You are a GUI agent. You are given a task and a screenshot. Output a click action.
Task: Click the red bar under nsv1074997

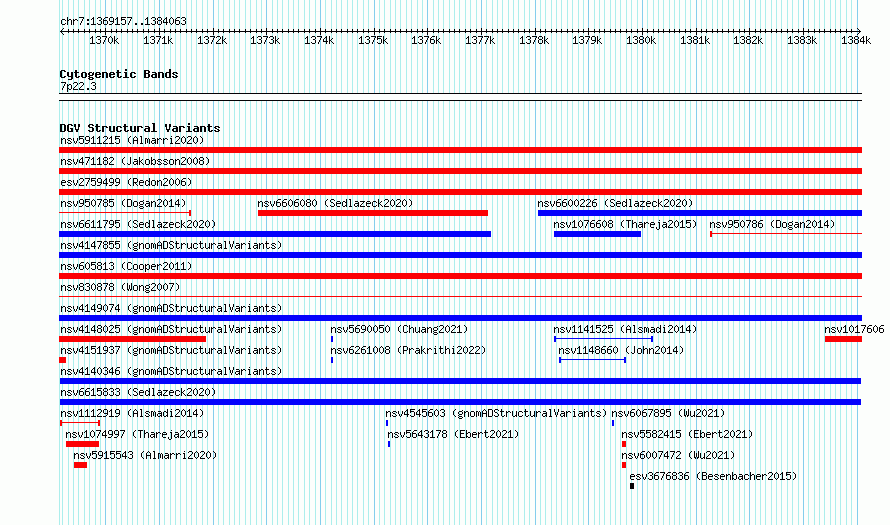(x=82, y=444)
